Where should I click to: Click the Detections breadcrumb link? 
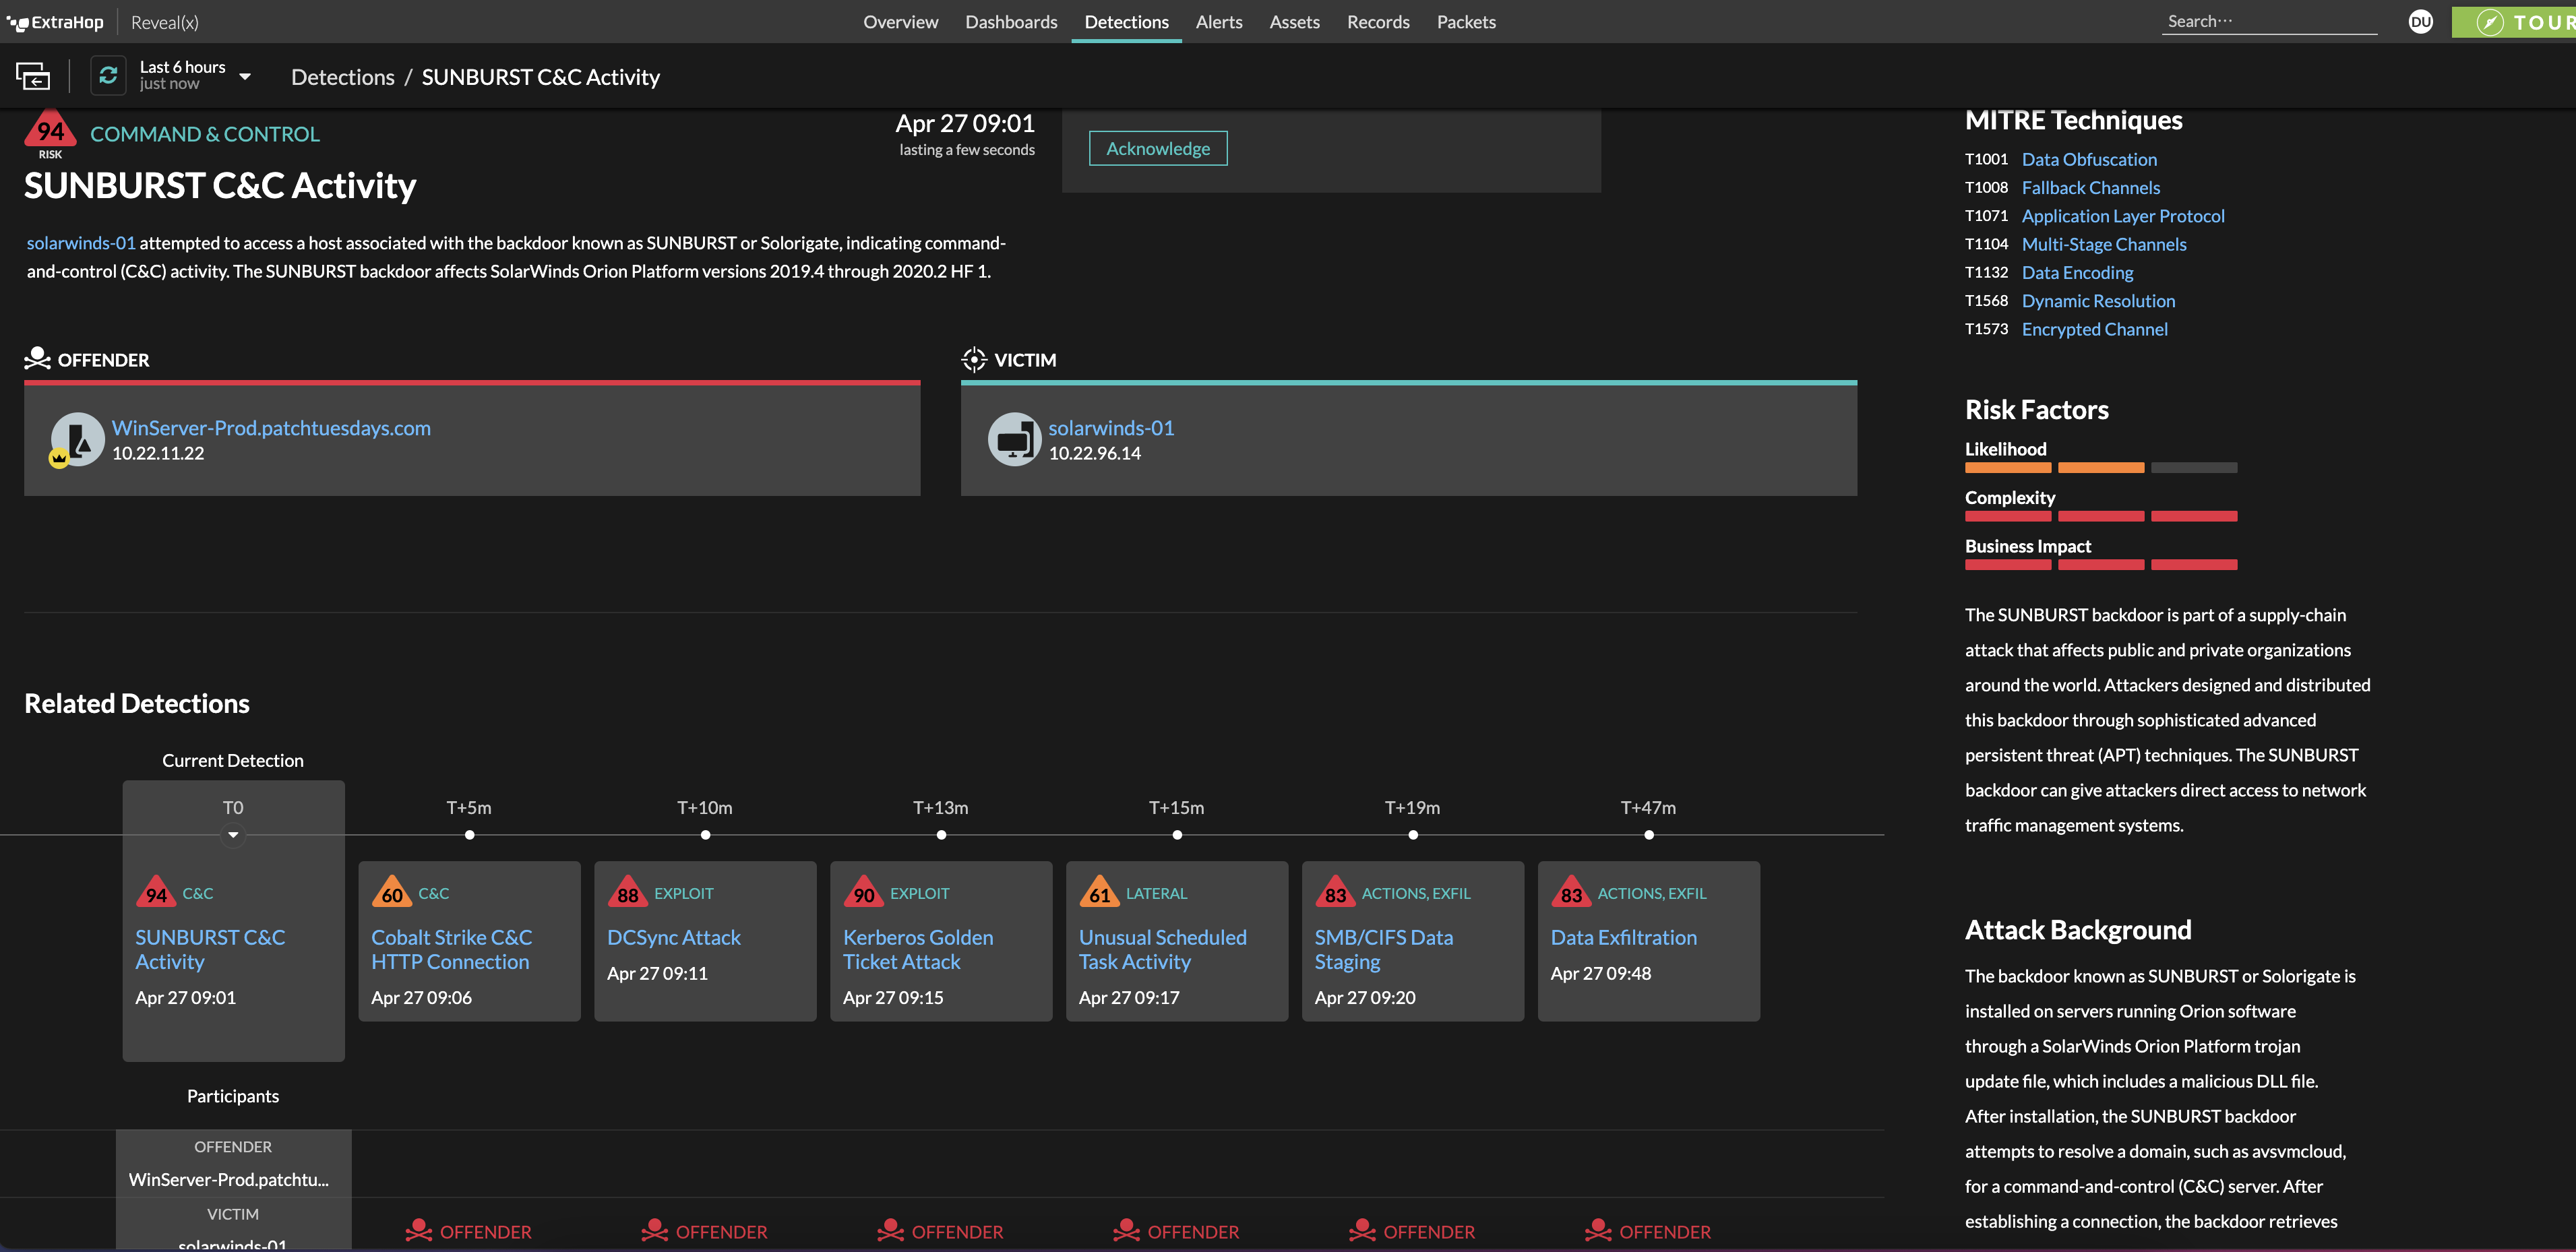pos(342,77)
